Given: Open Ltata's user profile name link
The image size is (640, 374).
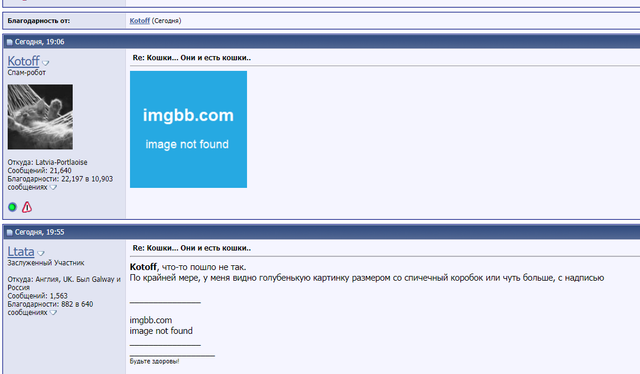Looking at the screenshot, I should 21,252.
